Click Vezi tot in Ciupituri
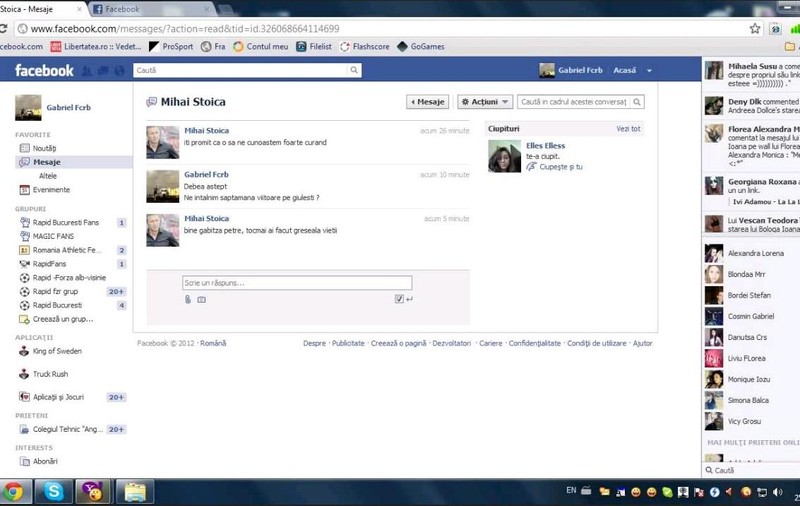This screenshot has height=506, width=800. pos(628,129)
